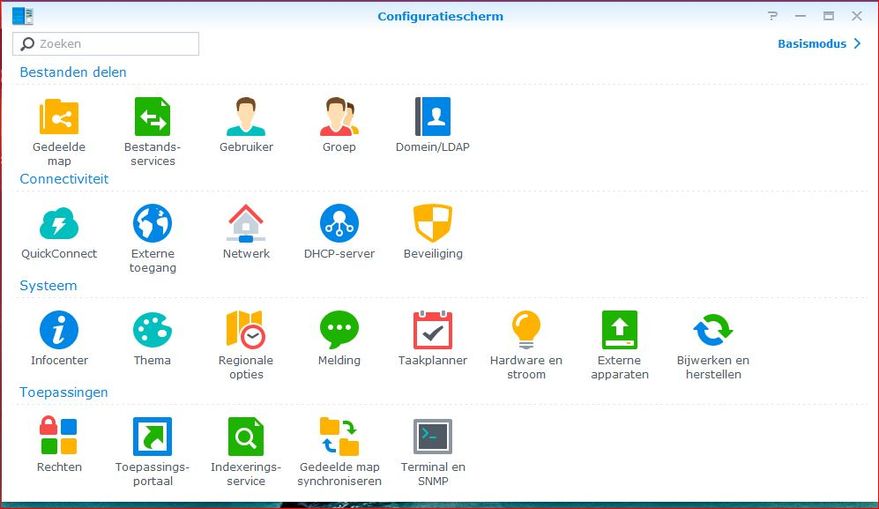Open Externe toegang globe icon
Viewport: 879px width, 509px height.
point(152,224)
